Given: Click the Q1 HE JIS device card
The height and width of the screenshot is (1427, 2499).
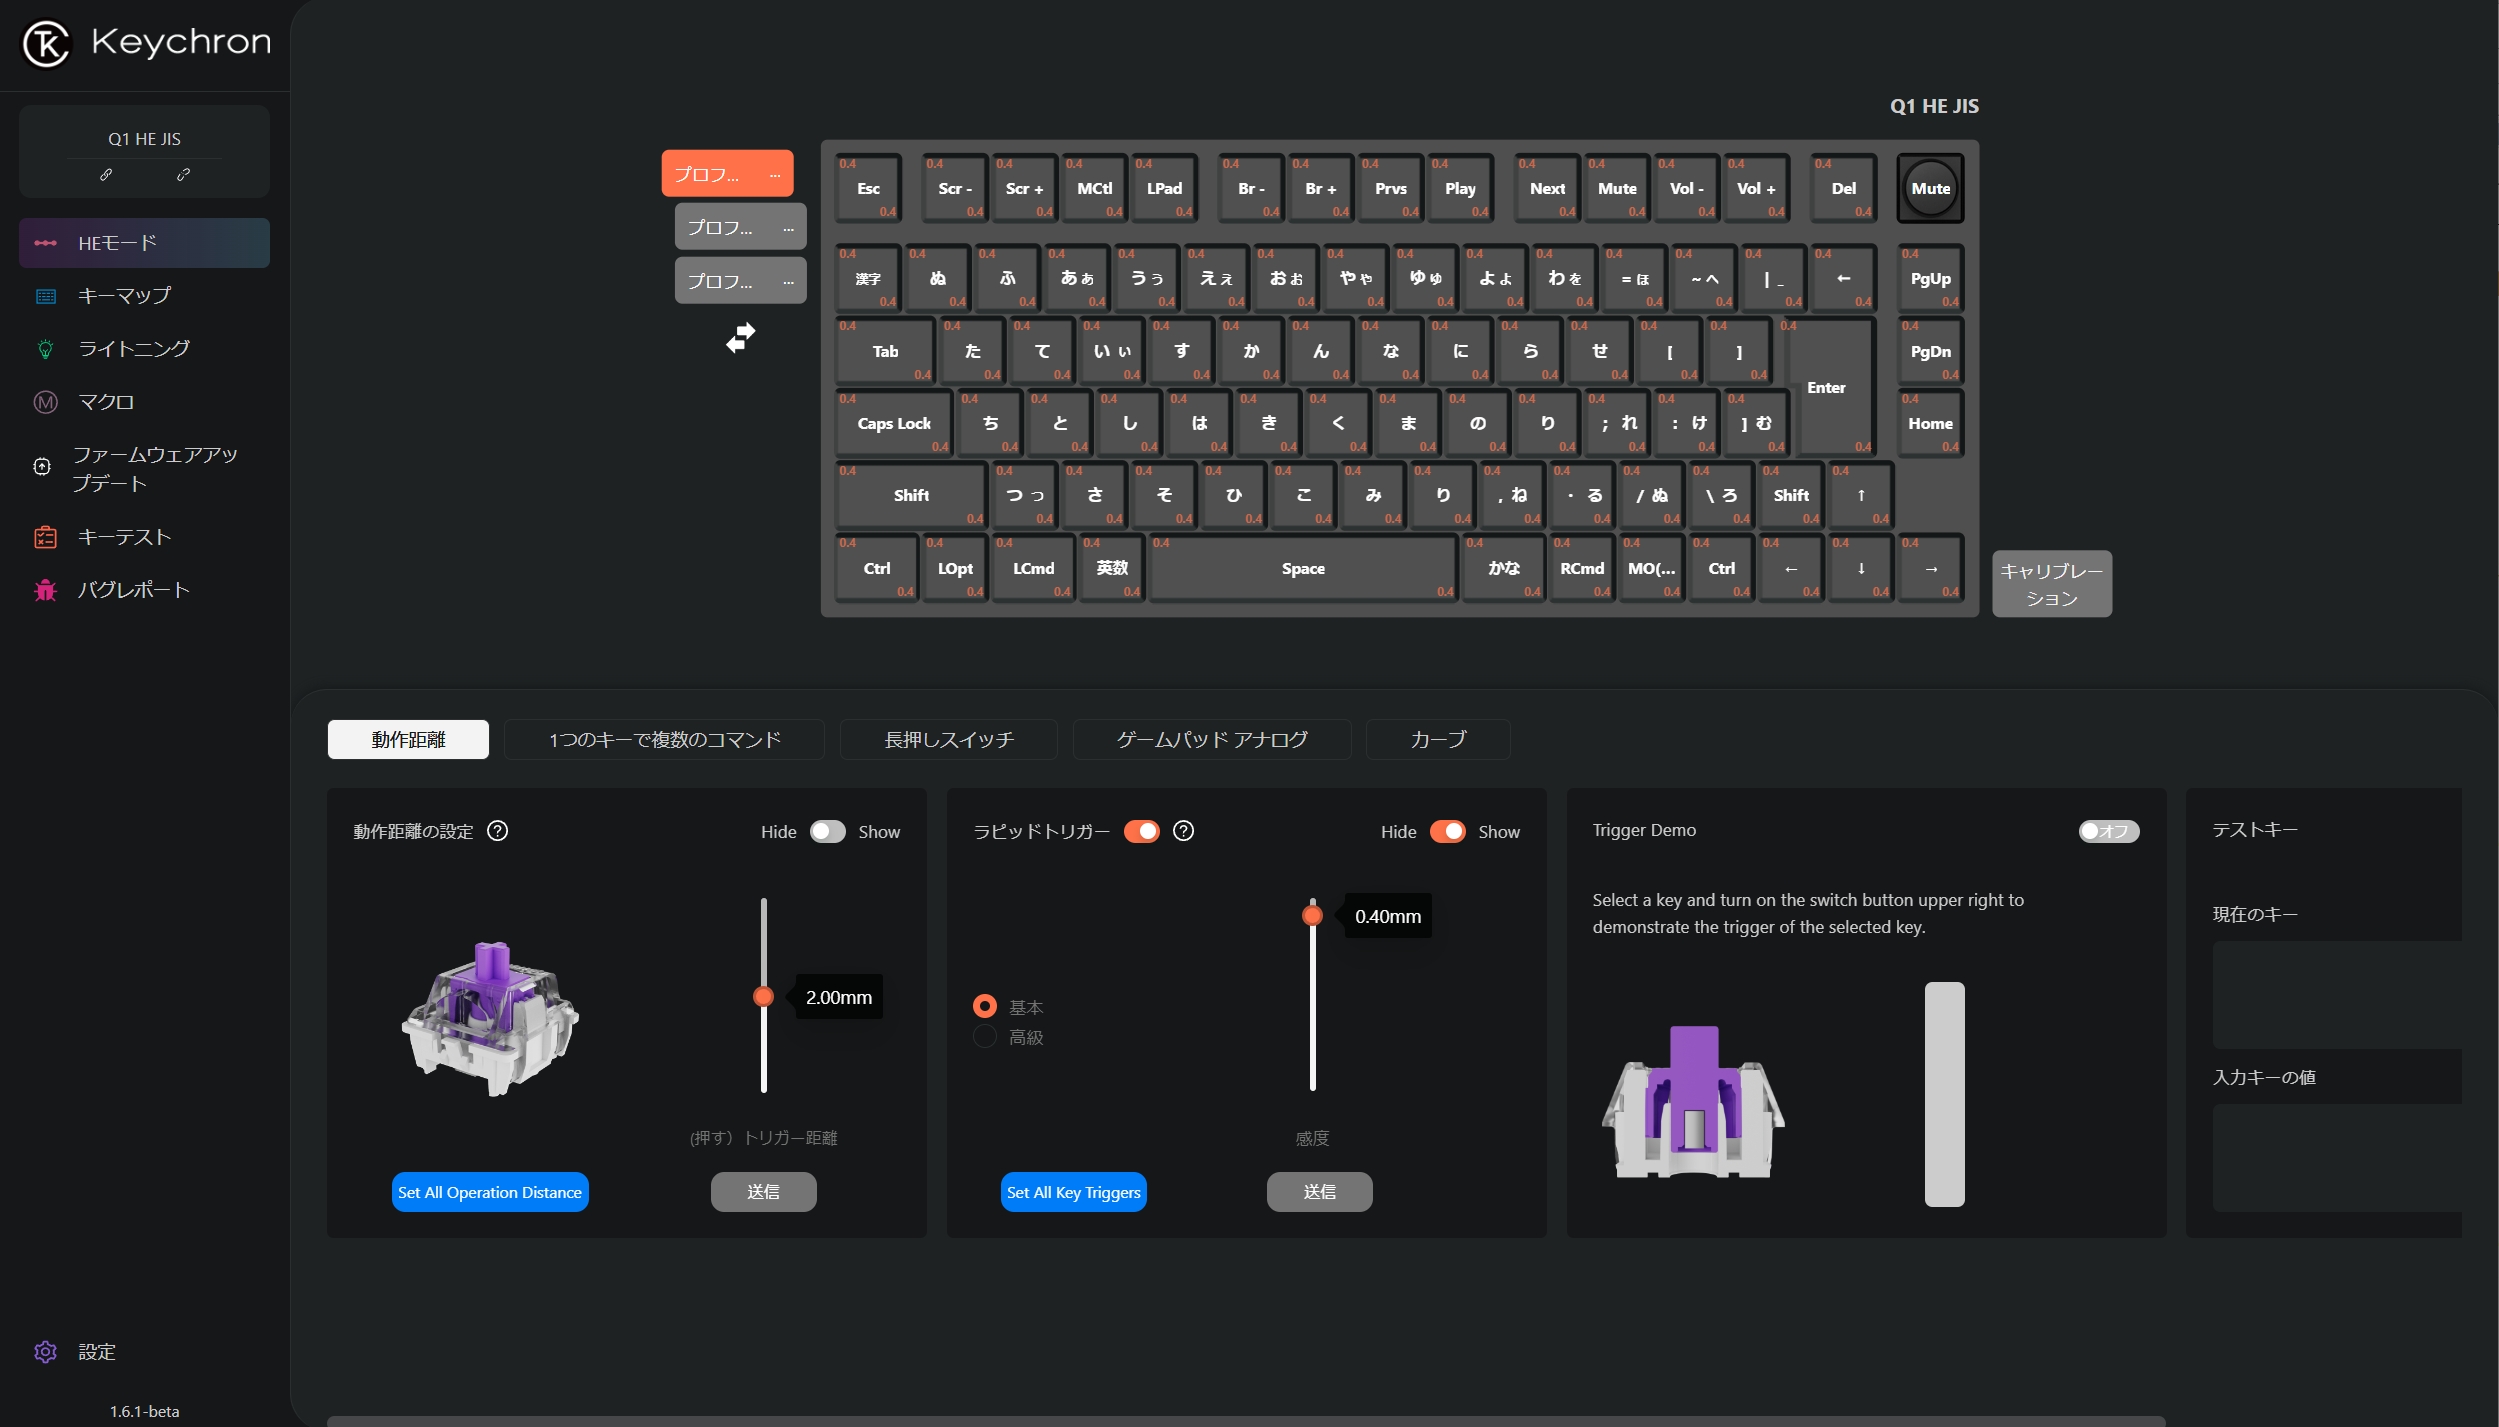Looking at the screenshot, I should 144,151.
